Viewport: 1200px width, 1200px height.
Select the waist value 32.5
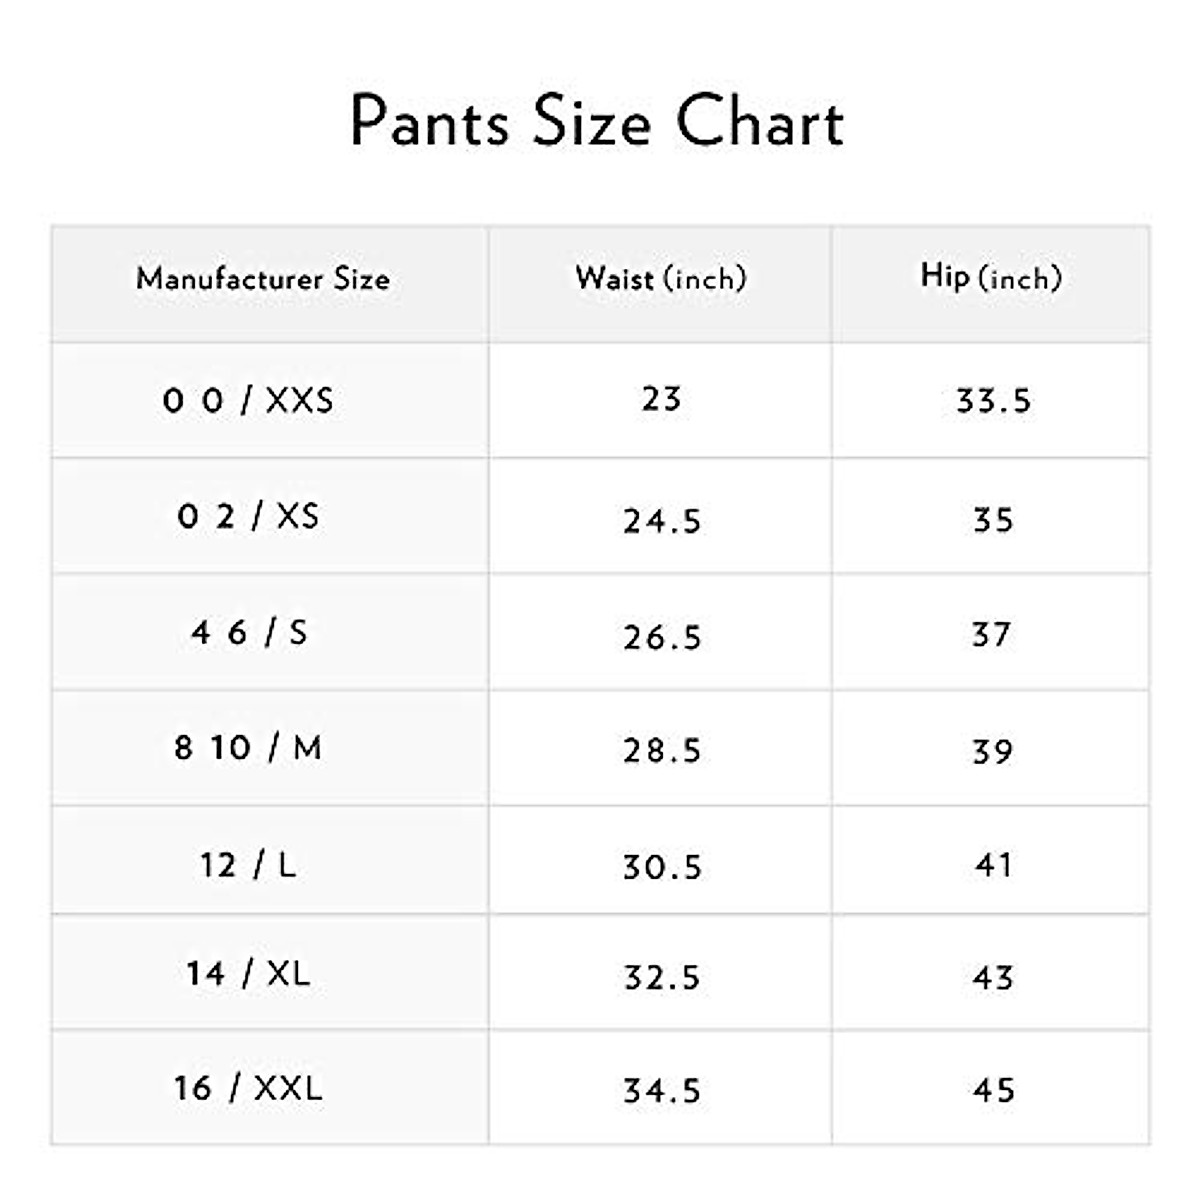click(x=662, y=977)
